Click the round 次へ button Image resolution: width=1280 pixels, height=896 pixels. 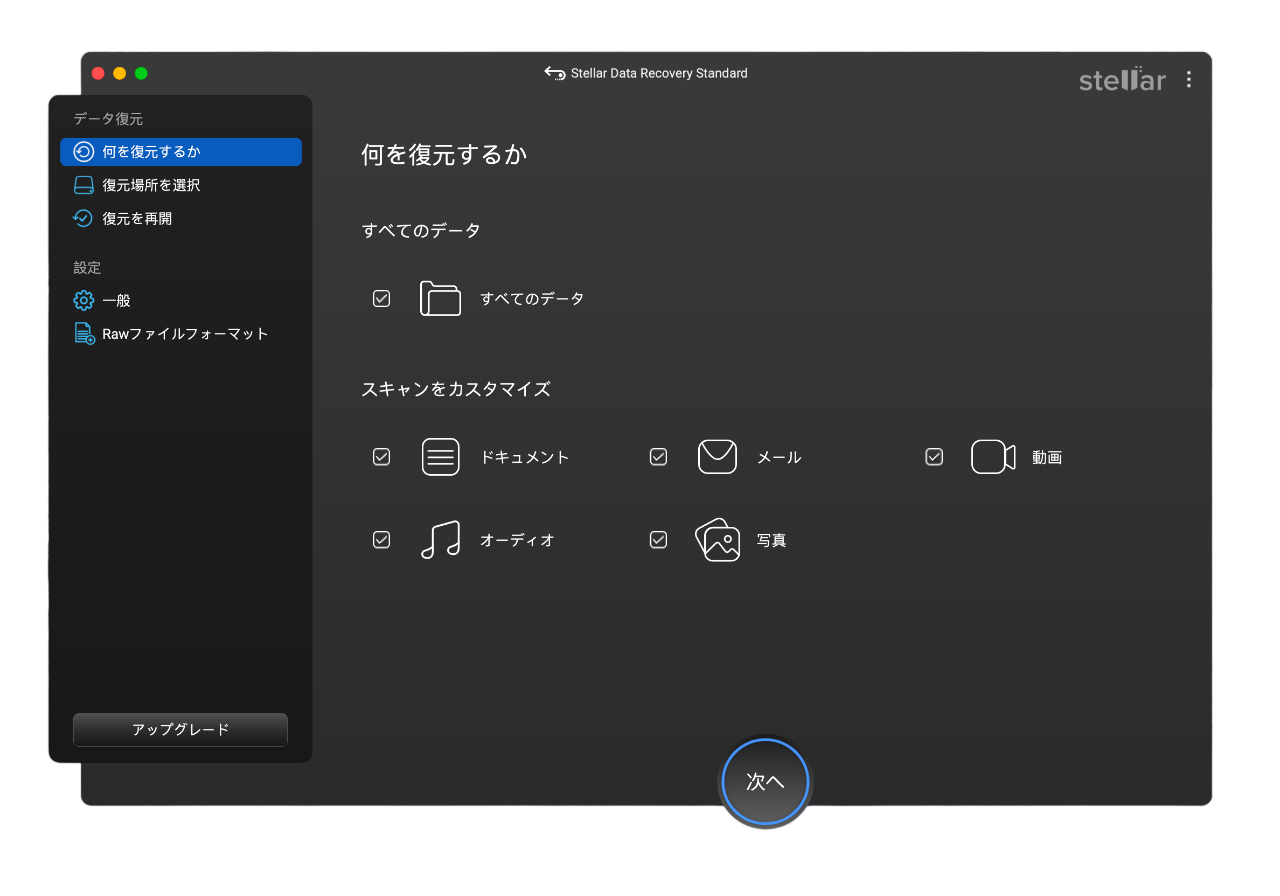coord(765,782)
